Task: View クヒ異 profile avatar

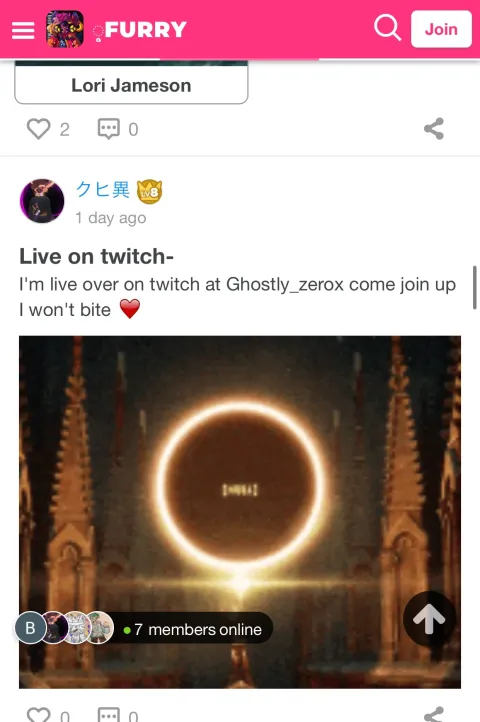Action: tap(42, 201)
